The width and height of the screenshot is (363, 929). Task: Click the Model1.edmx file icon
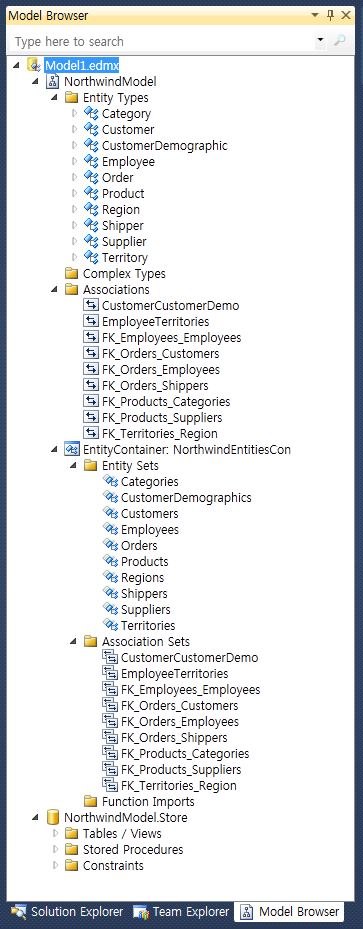point(33,65)
